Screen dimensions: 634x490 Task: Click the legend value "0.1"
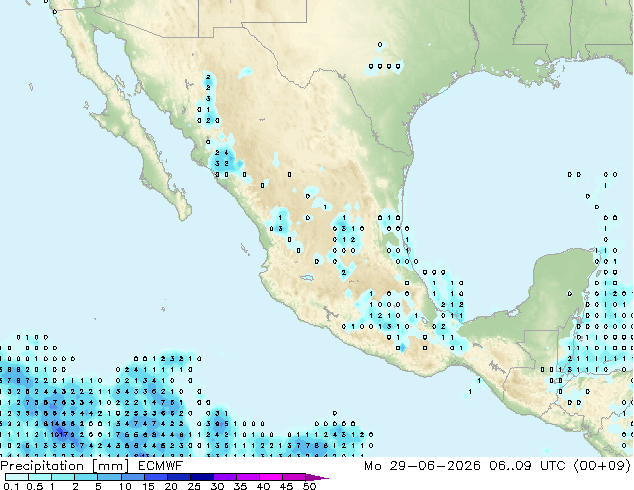point(11,486)
